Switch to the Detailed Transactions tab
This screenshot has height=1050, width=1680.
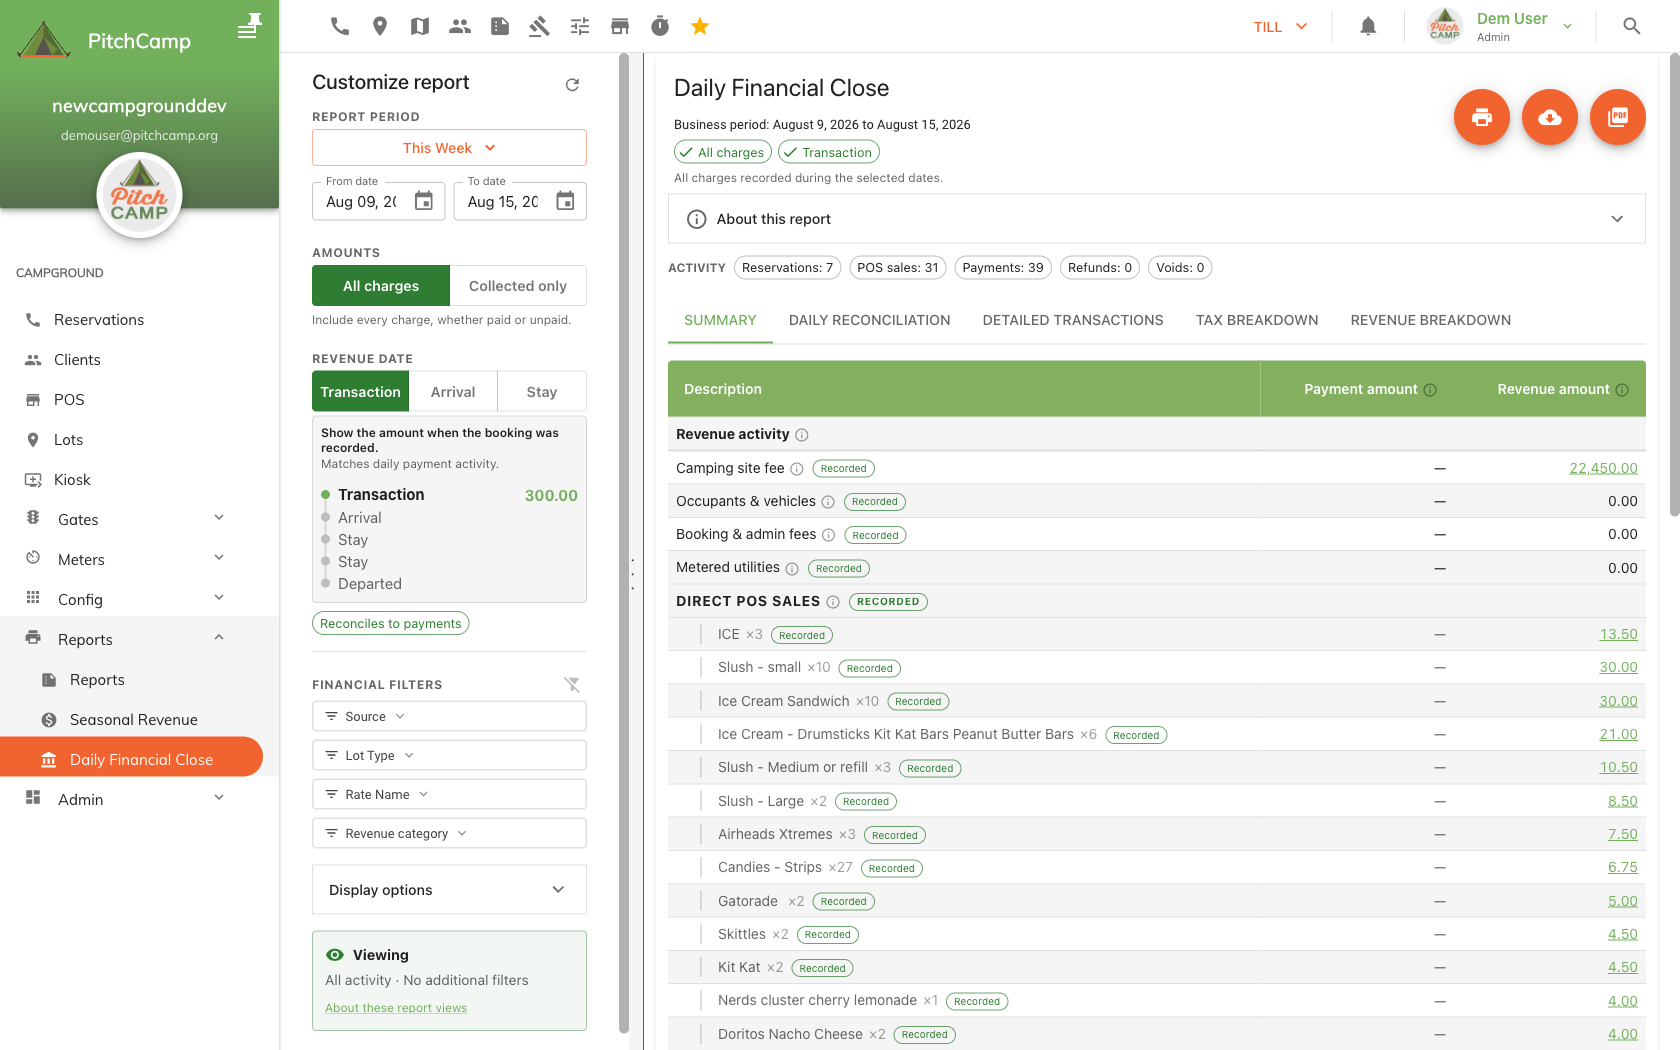tap(1073, 320)
